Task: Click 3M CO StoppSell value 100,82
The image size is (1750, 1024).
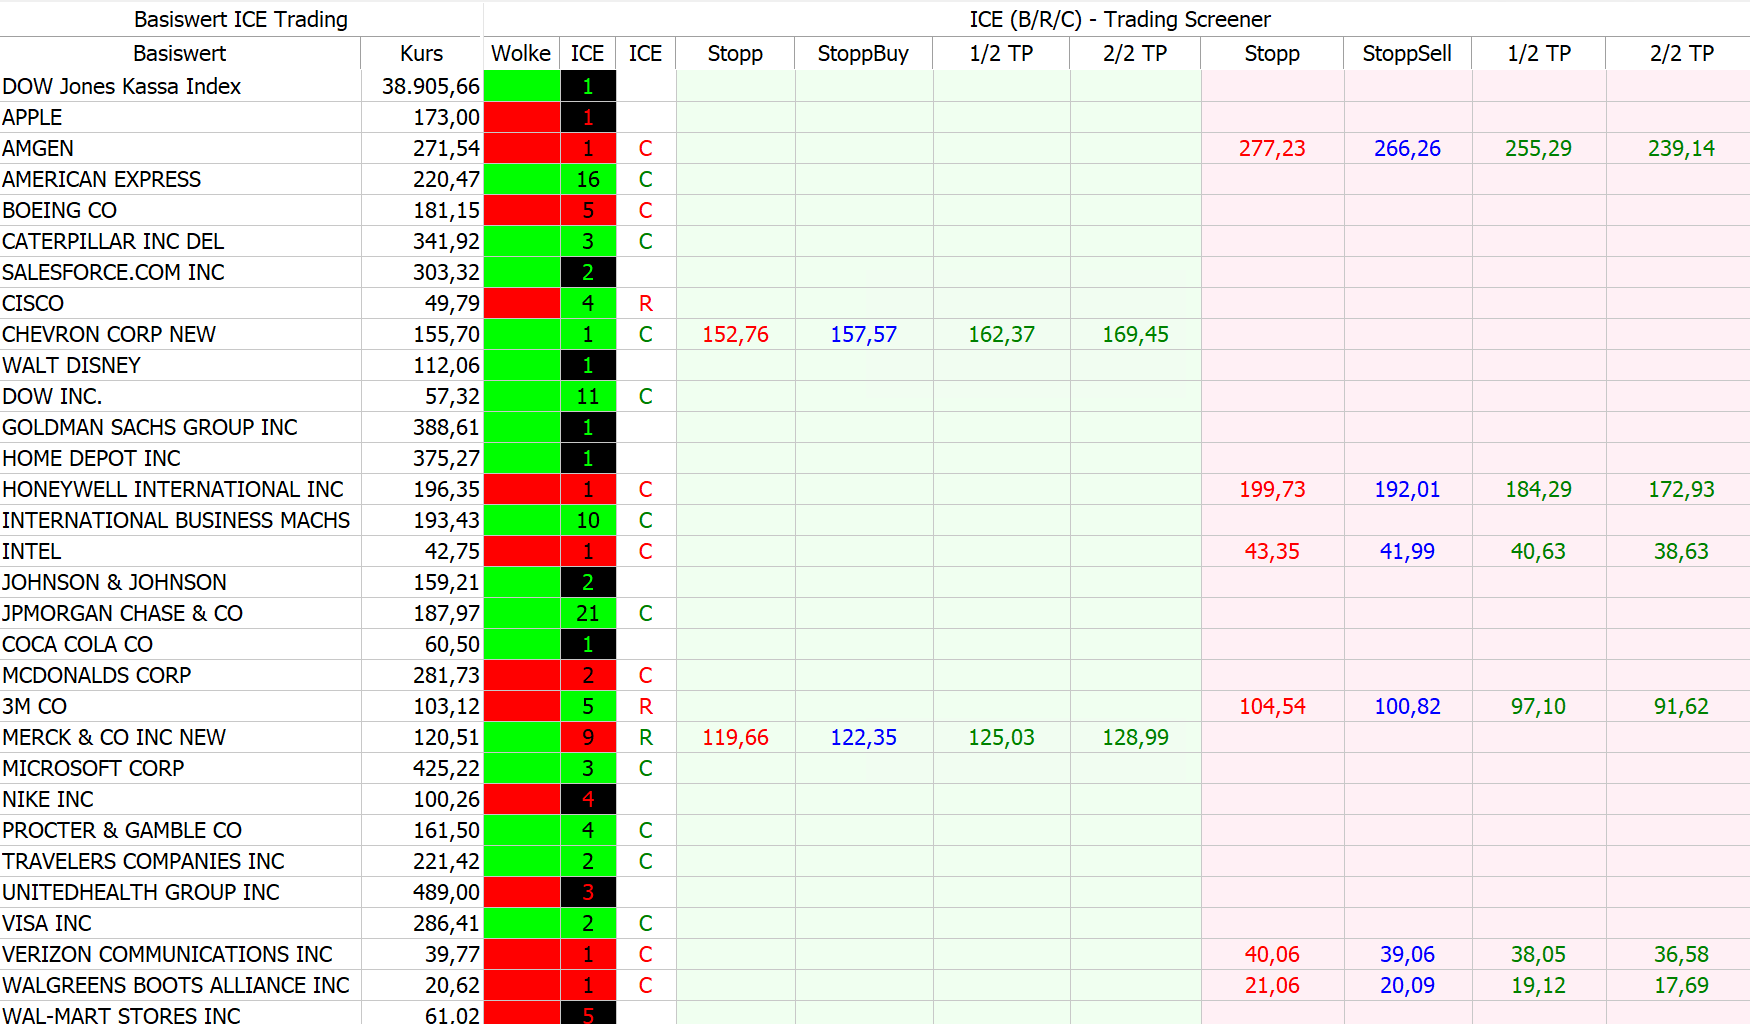Action: 1407,706
